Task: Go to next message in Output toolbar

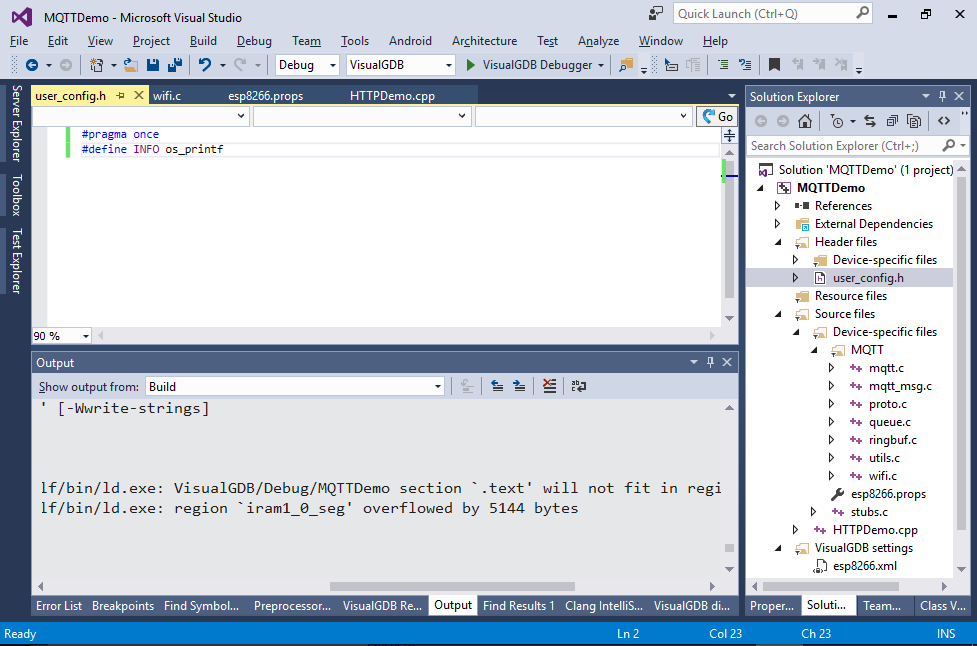Action: point(519,386)
